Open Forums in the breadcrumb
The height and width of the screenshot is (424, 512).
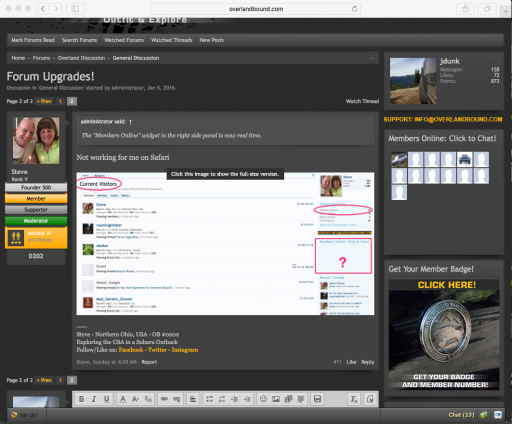coord(41,58)
